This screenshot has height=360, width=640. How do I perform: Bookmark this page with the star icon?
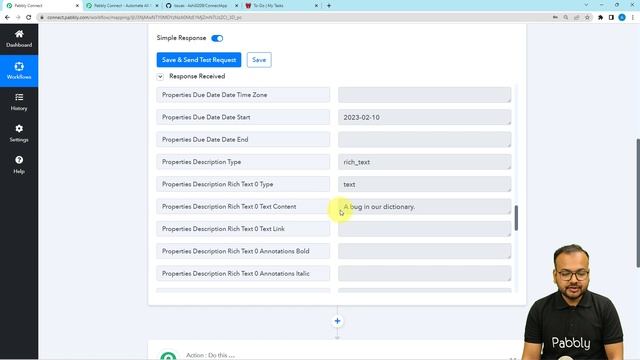coord(587,17)
